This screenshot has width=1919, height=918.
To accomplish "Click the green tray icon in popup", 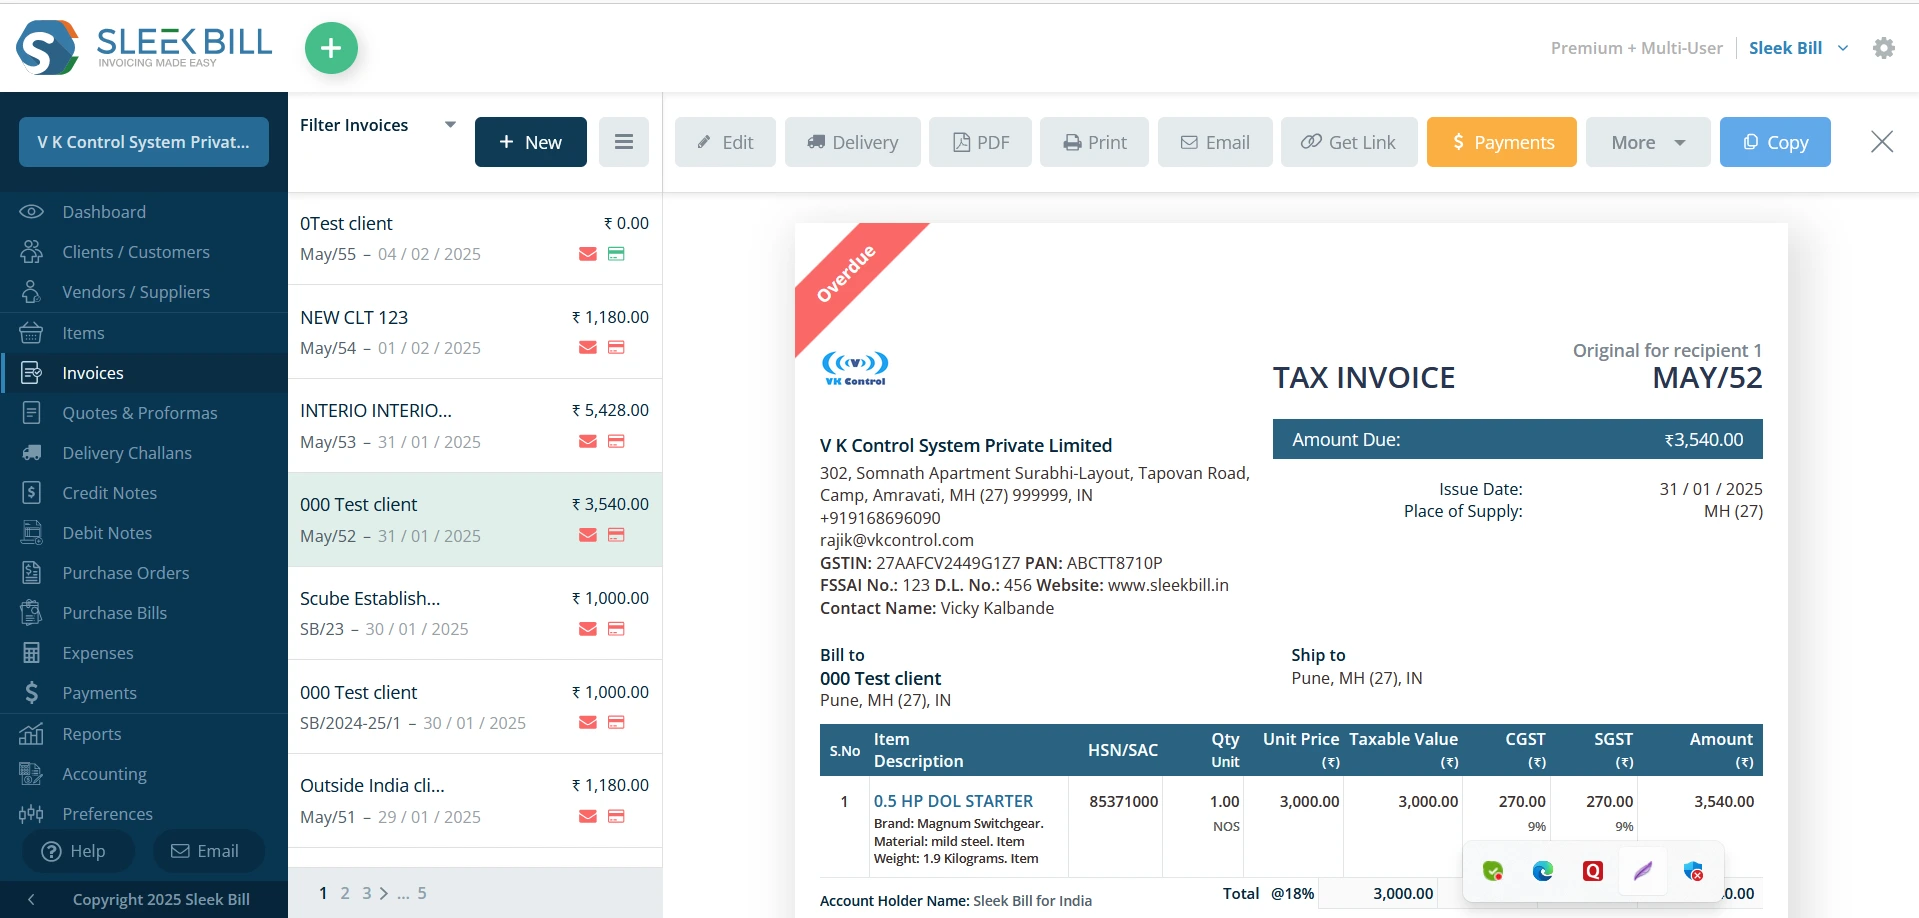I will [1493, 871].
